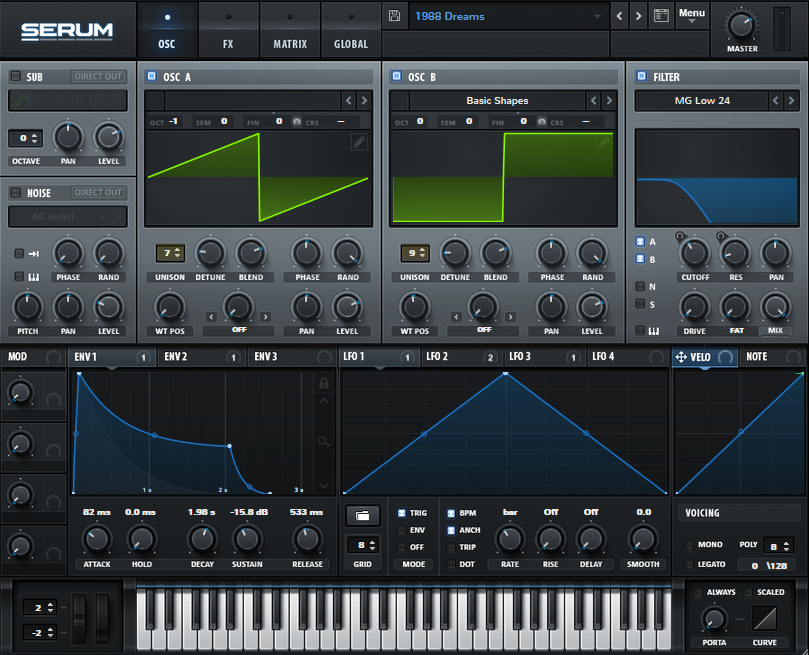
Task: Toggle the MONO voicing checkbox
Action: pyautogui.click(x=689, y=546)
